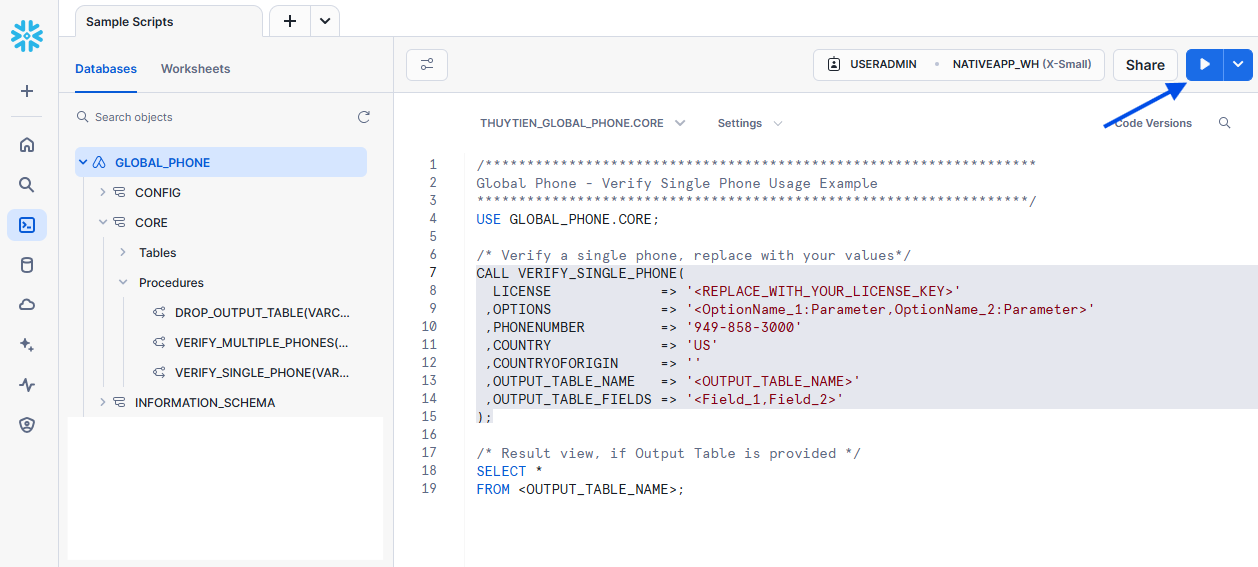
Task: Open the filter sliders button
Action: point(427,65)
